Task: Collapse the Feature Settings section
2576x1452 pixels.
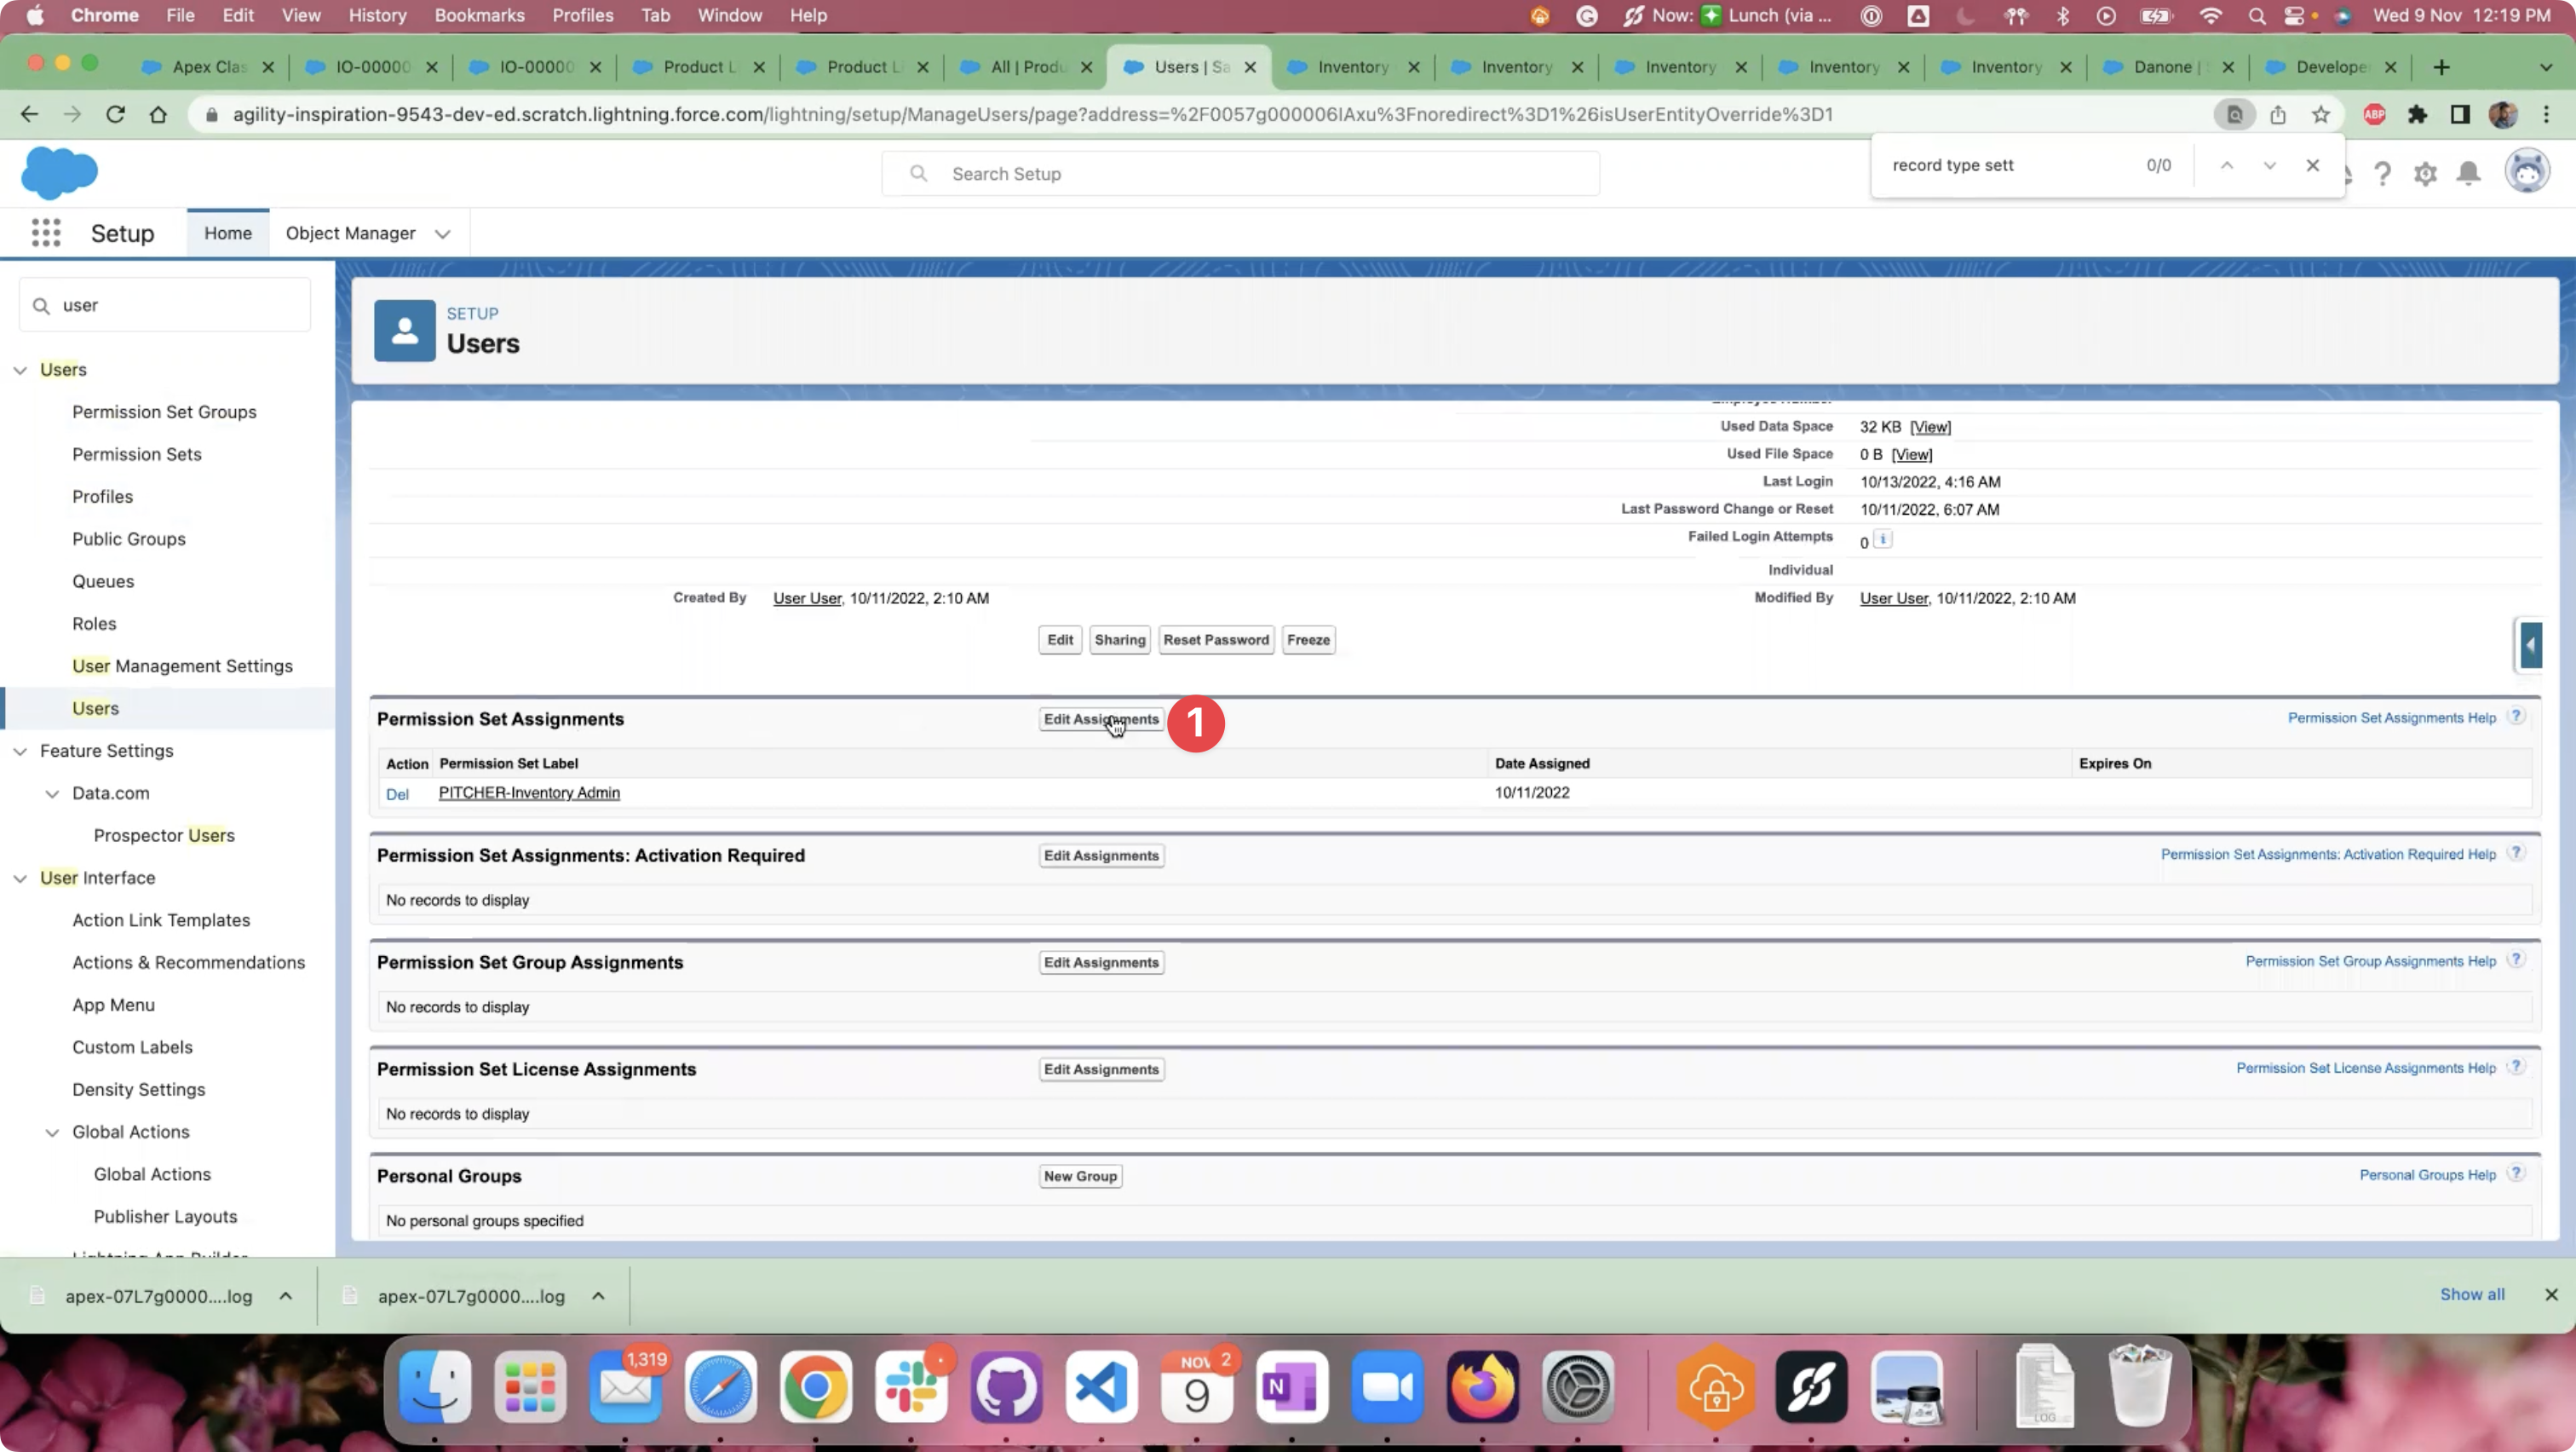Action: pyautogui.click(x=20, y=751)
